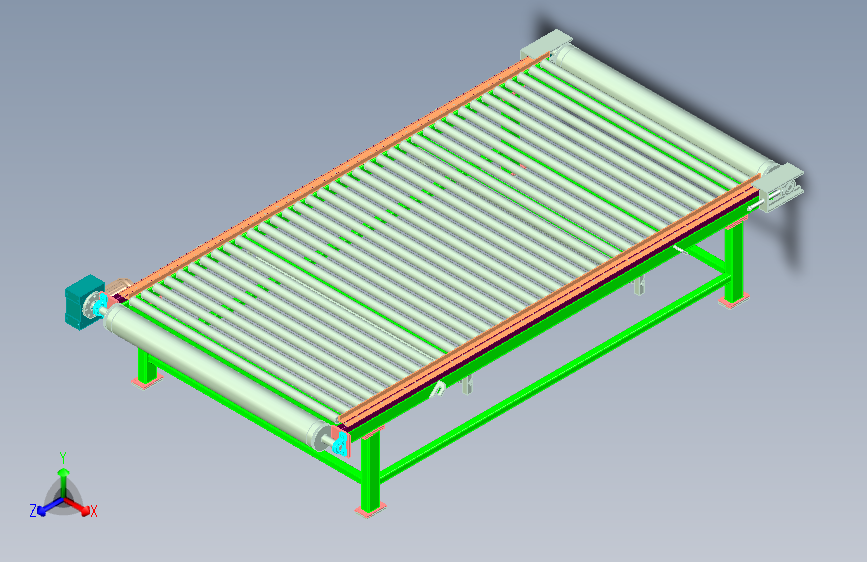Select the nearest green frame leg
The width and height of the screenshot is (867, 562).
tap(370, 472)
